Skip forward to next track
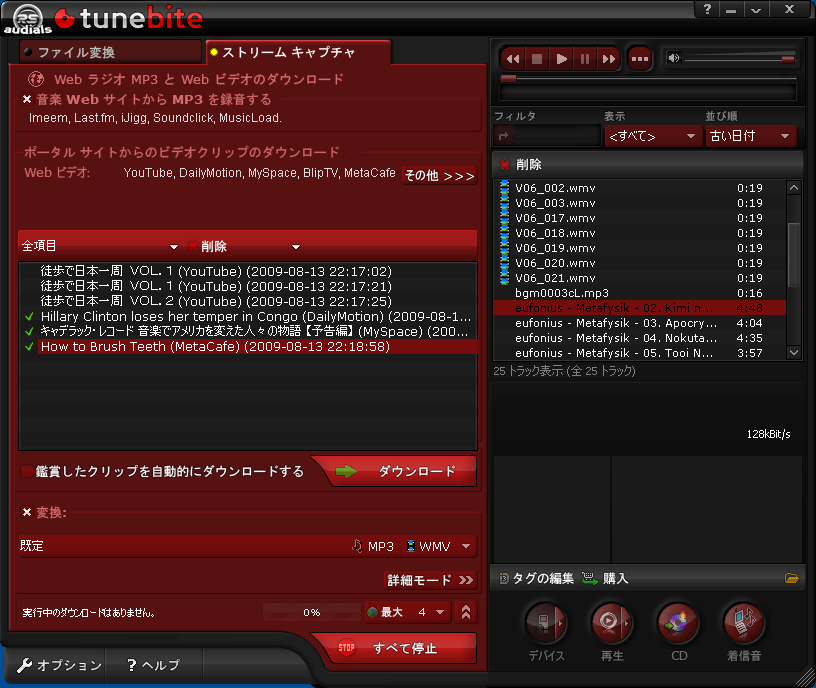The height and width of the screenshot is (688, 816). point(608,59)
